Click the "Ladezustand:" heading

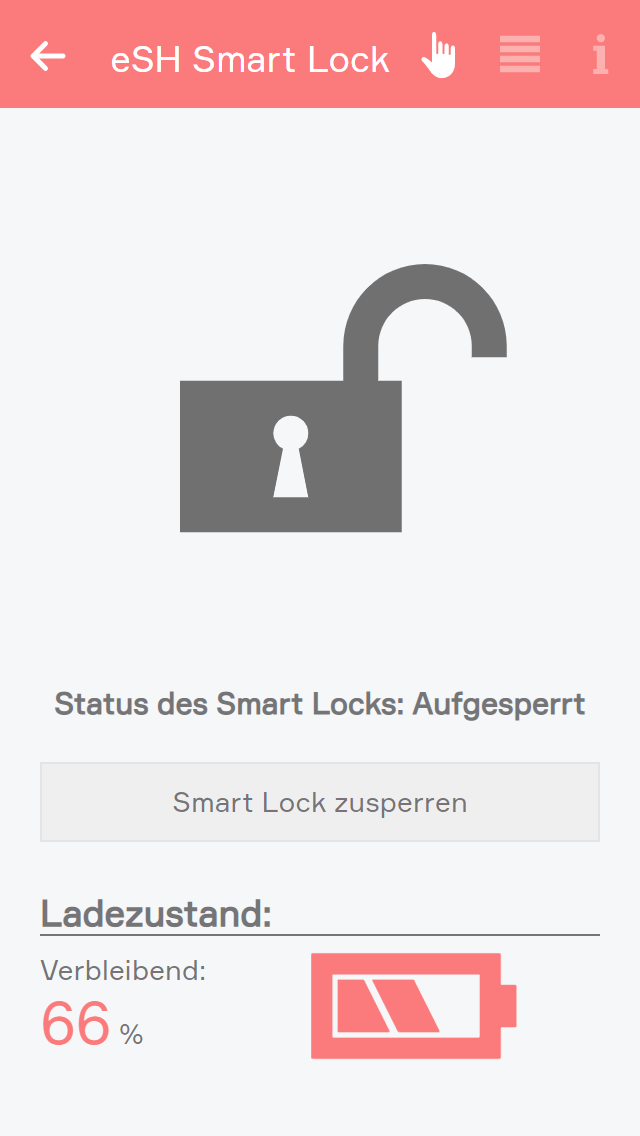tap(156, 914)
